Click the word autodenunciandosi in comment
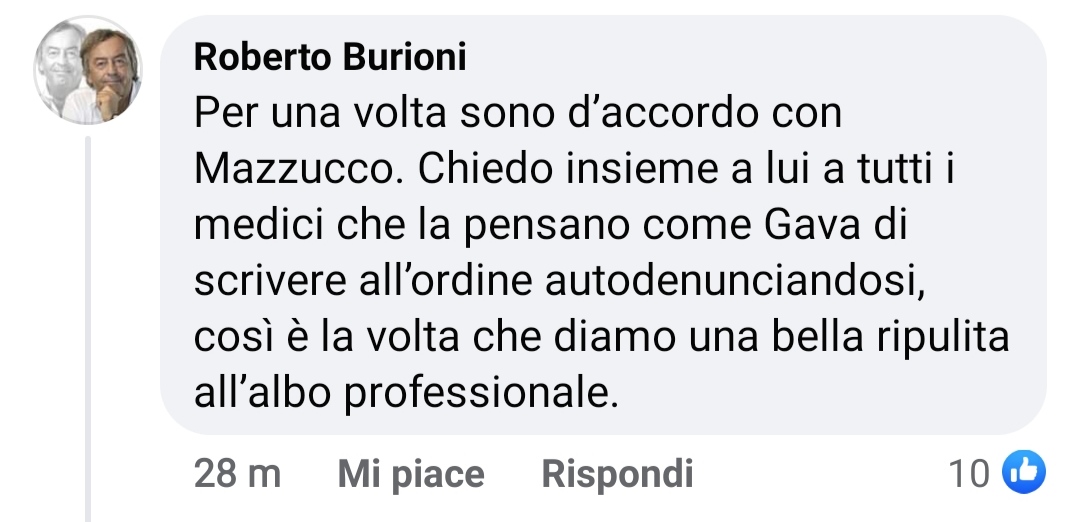Image resolution: width=1080 pixels, height=522 pixels. (735, 281)
